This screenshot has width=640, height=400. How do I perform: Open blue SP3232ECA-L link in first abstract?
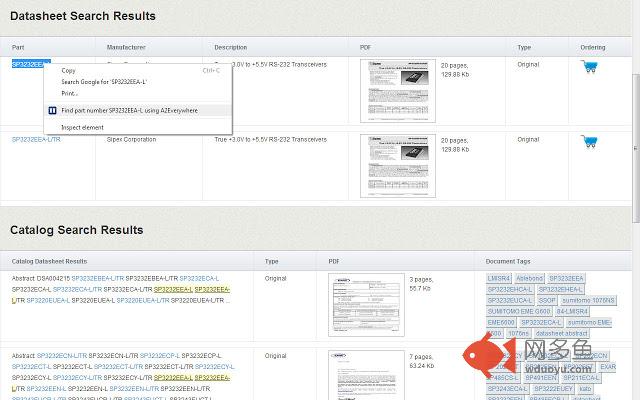(199, 278)
